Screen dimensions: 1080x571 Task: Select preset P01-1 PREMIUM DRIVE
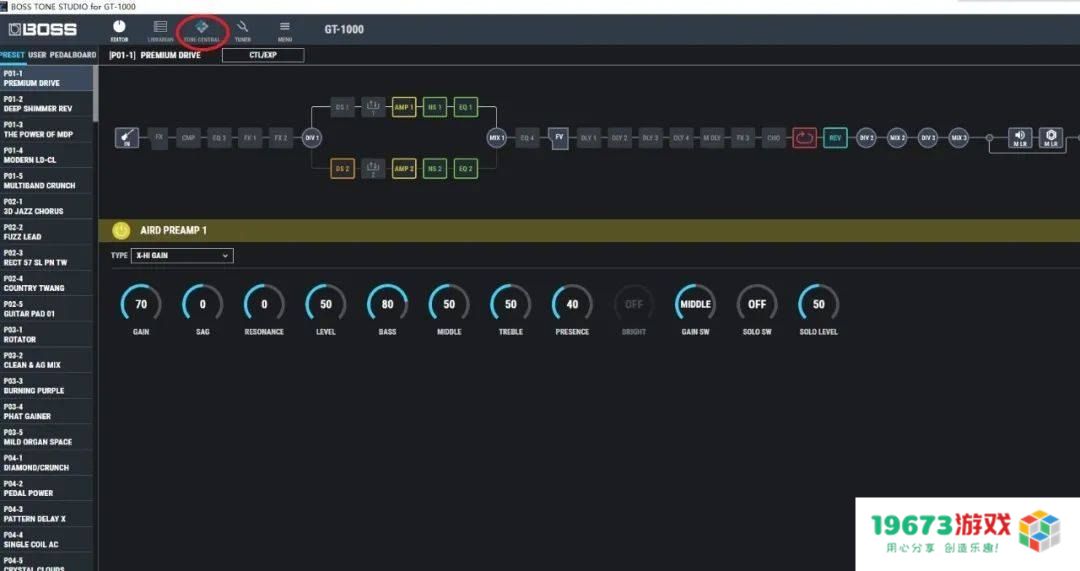(x=46, y=78)
